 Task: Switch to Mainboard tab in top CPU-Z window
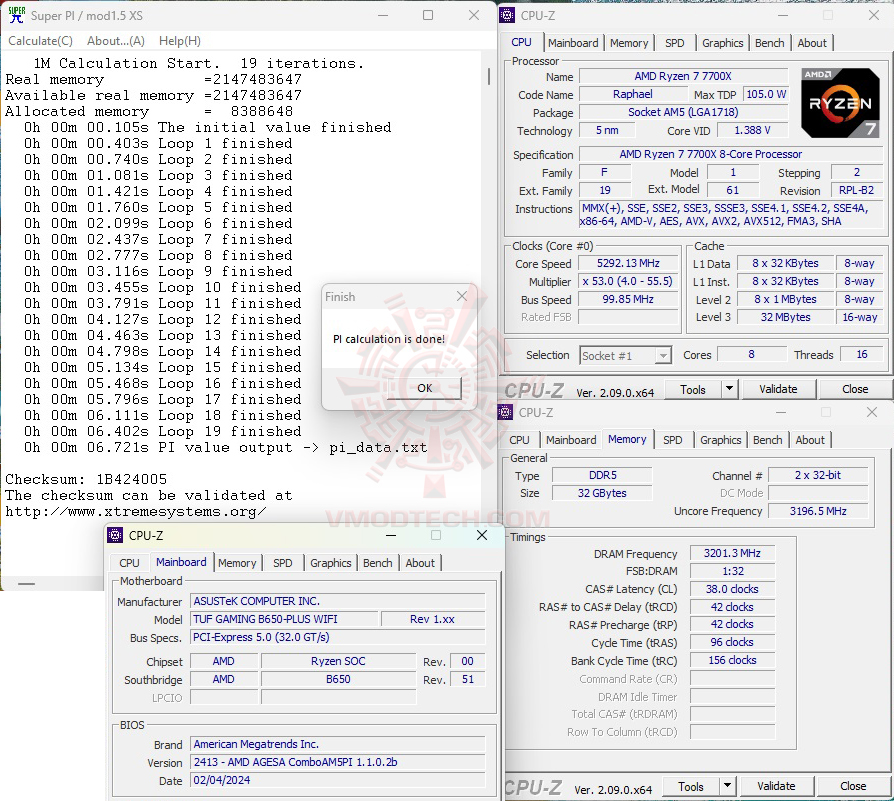point(573,43)
